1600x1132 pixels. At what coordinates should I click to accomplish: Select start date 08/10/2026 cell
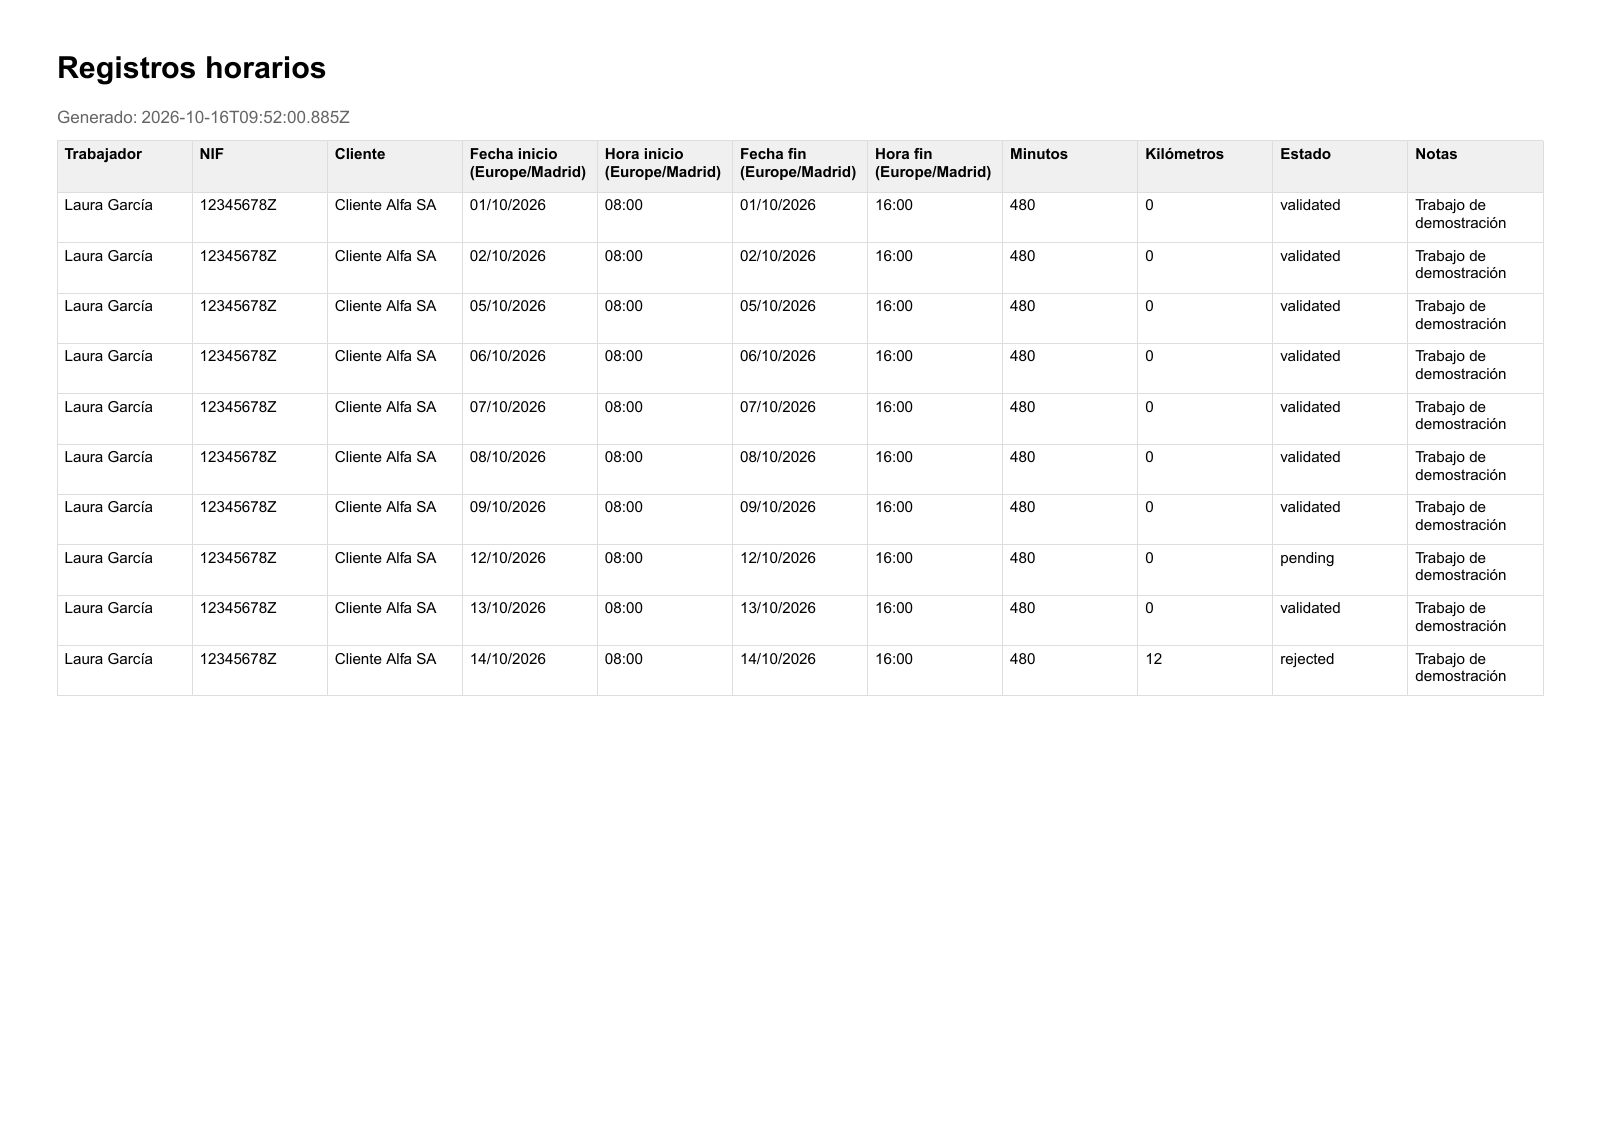(x=530, y=469)
